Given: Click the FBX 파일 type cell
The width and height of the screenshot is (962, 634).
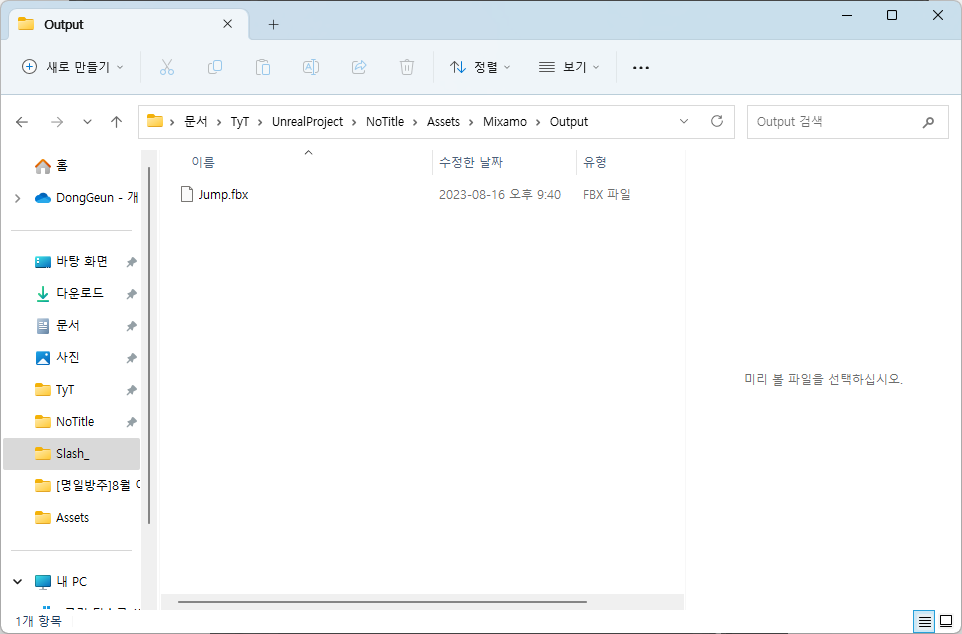Looking at the screenshot, I should click(x=607, y=195).
